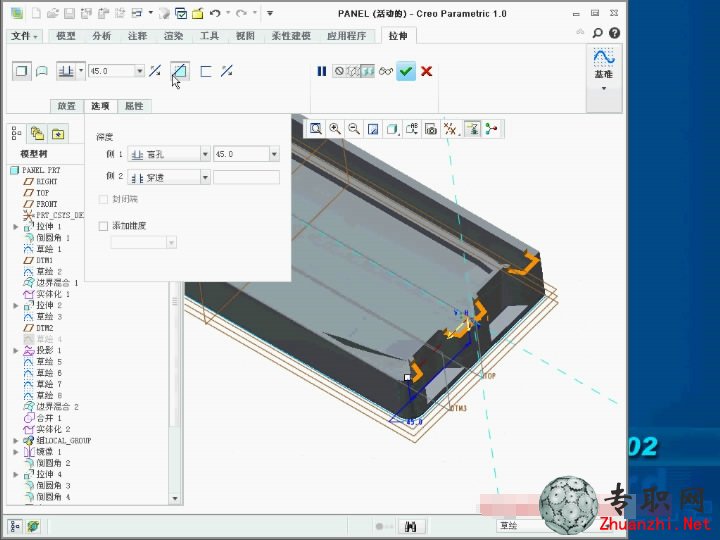Open display style icon menu
The image size is (720, 540).
click(x=392, y=129)
